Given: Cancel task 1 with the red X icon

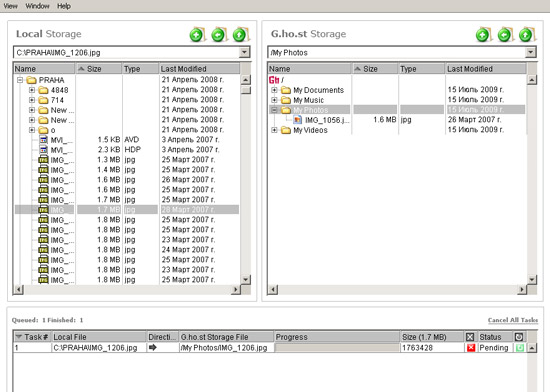Looking at the screenshot, I should pyautogui.click(x=471, y=347).
